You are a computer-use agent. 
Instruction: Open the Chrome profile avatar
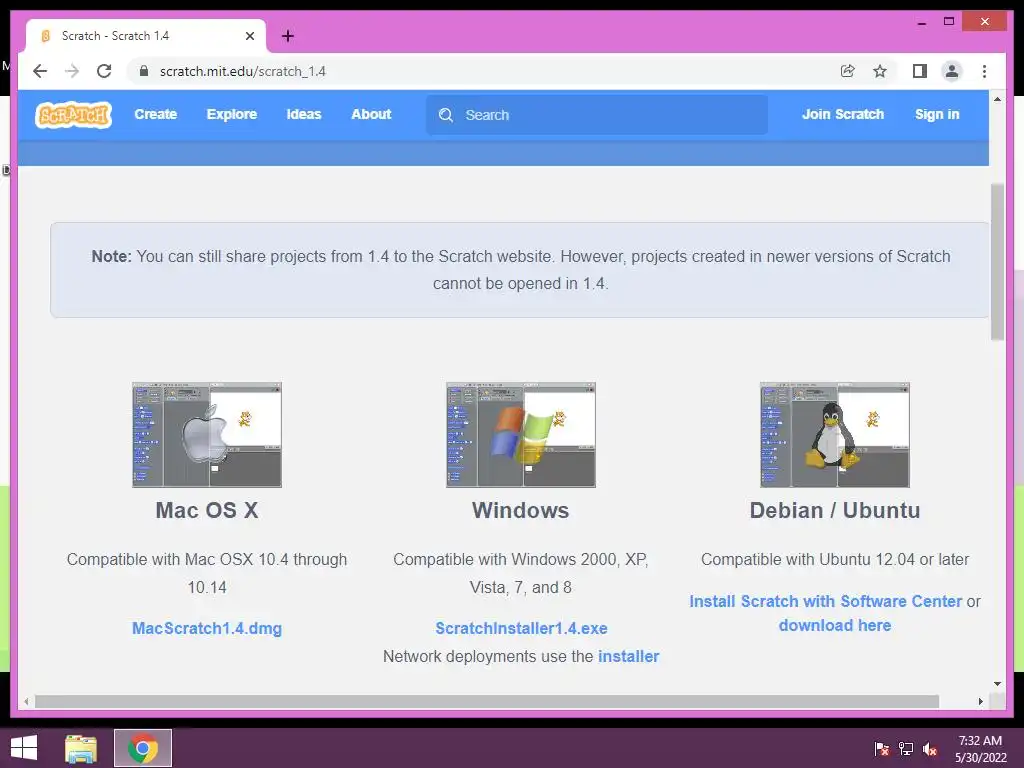point(952,71)
